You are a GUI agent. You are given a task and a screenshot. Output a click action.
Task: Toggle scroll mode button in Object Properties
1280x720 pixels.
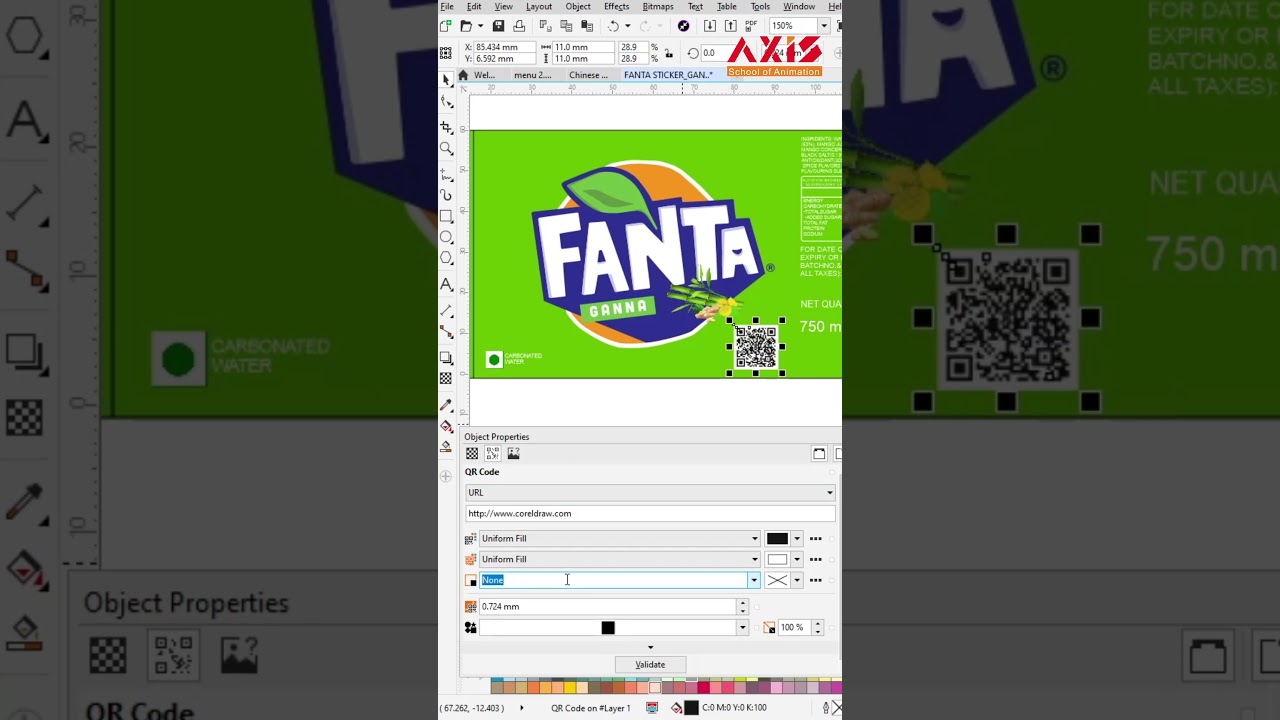coord(819,453)
